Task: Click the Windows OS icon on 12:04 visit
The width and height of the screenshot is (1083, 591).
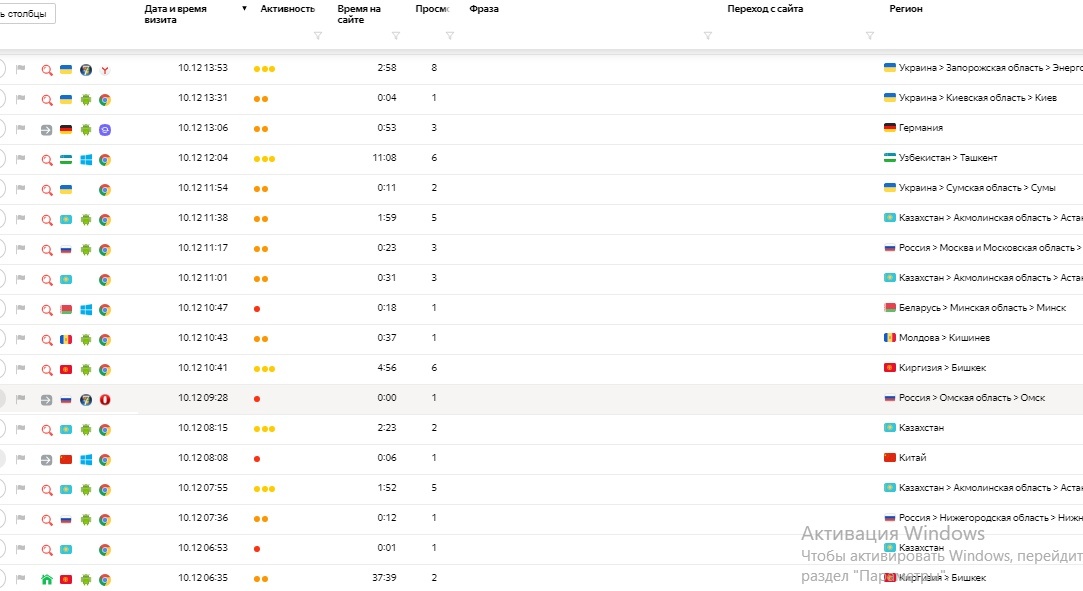Action: click(86, 159)
